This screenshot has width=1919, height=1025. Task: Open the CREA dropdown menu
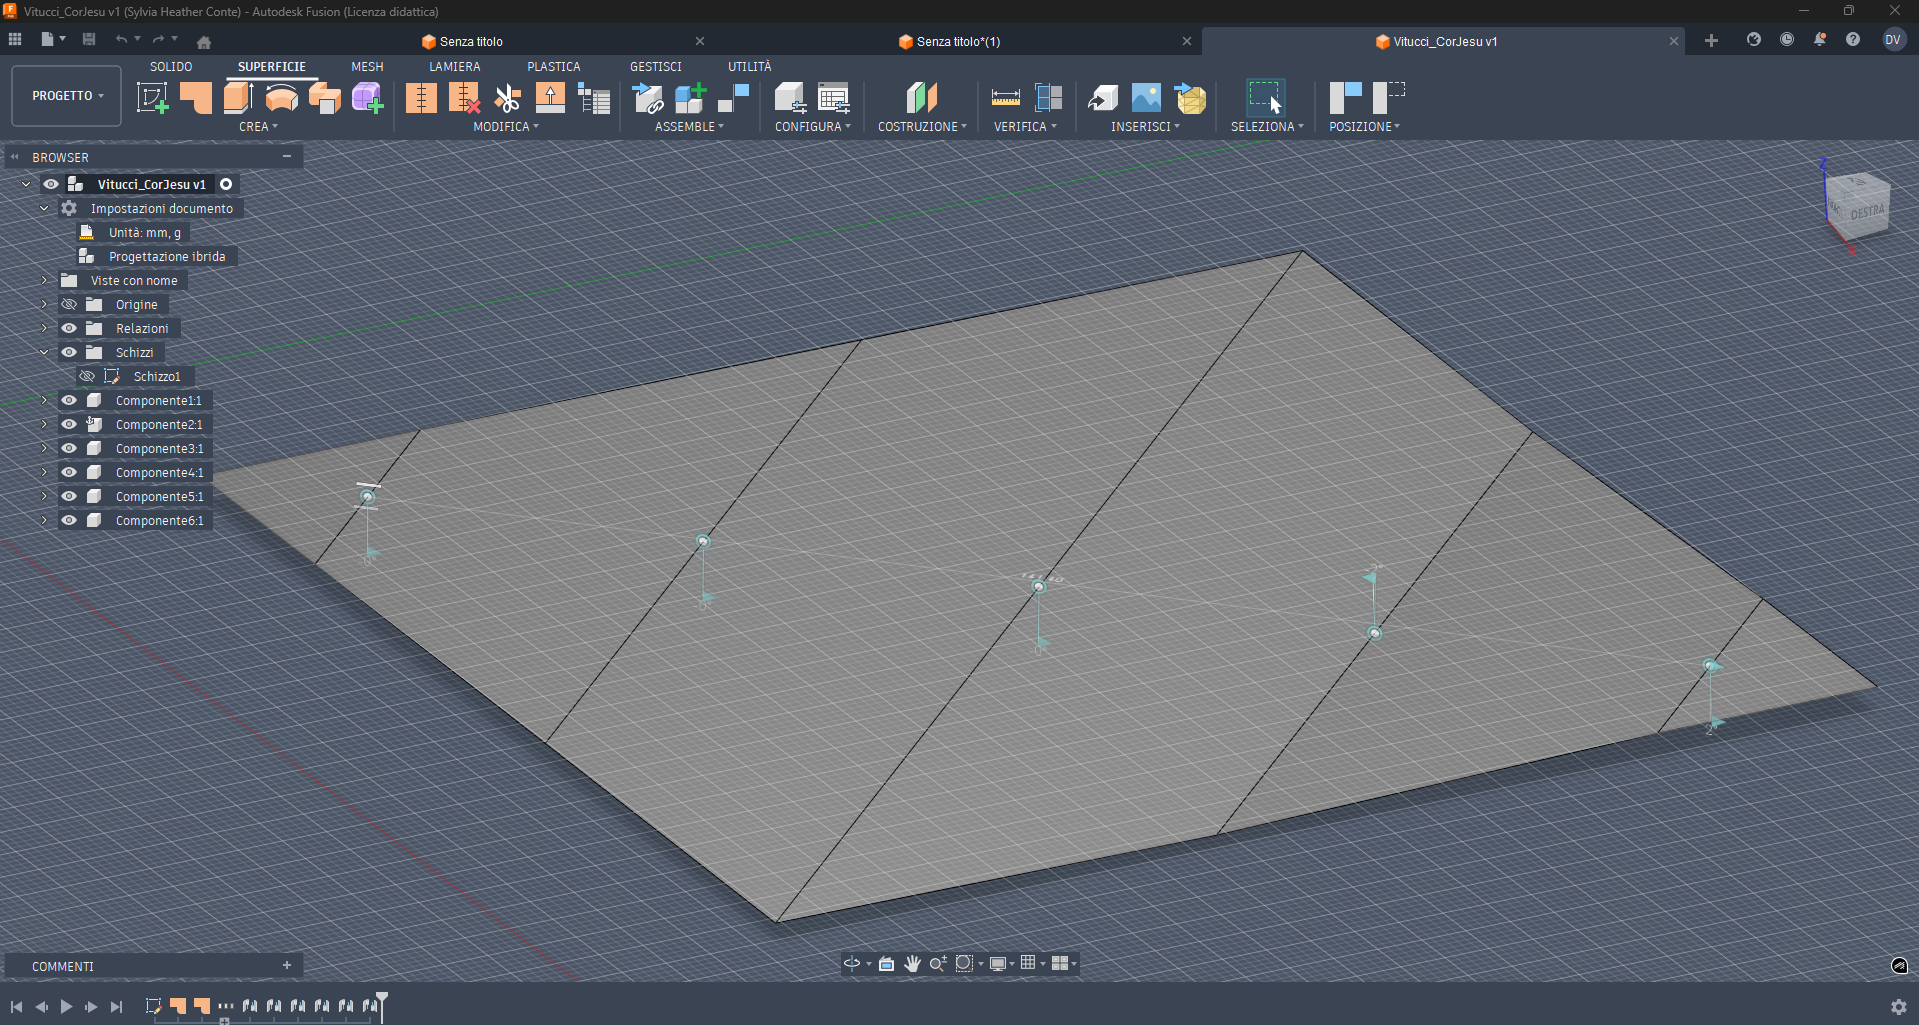(257, 127)
